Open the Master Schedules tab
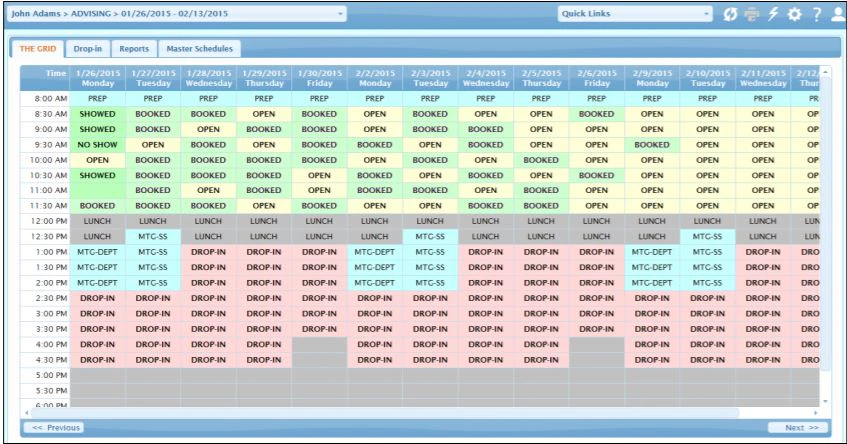 coord(199,49)
